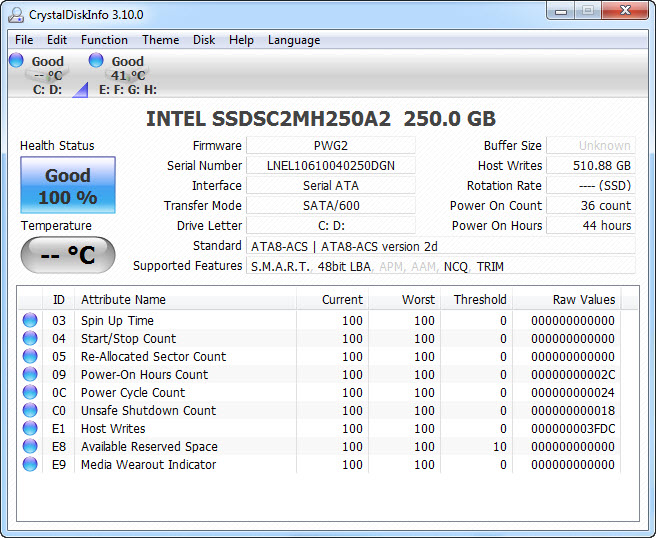Click the Host Writes field 510.88 GB

pos(591,165)
